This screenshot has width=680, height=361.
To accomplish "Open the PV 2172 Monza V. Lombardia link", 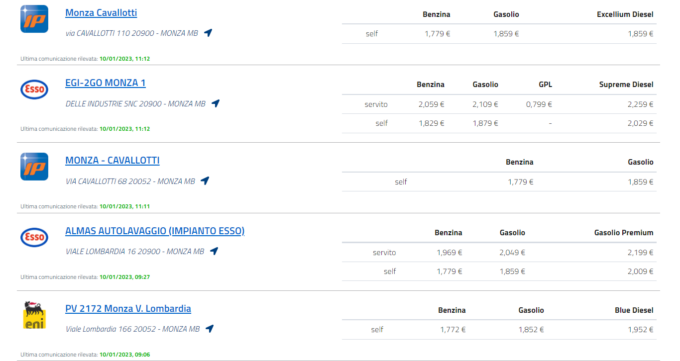I will coord(128,308).
